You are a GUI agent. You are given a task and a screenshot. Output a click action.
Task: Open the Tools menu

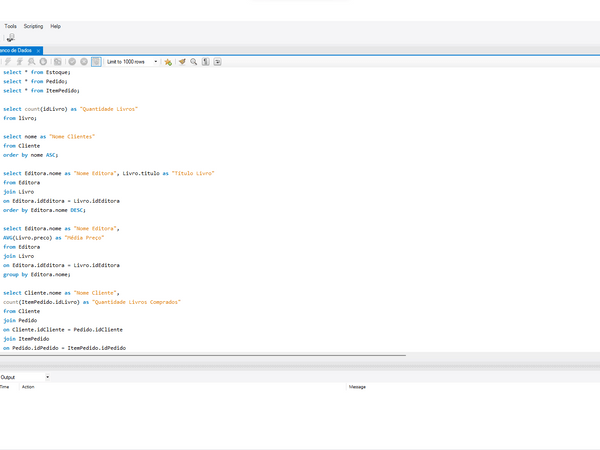10,26
